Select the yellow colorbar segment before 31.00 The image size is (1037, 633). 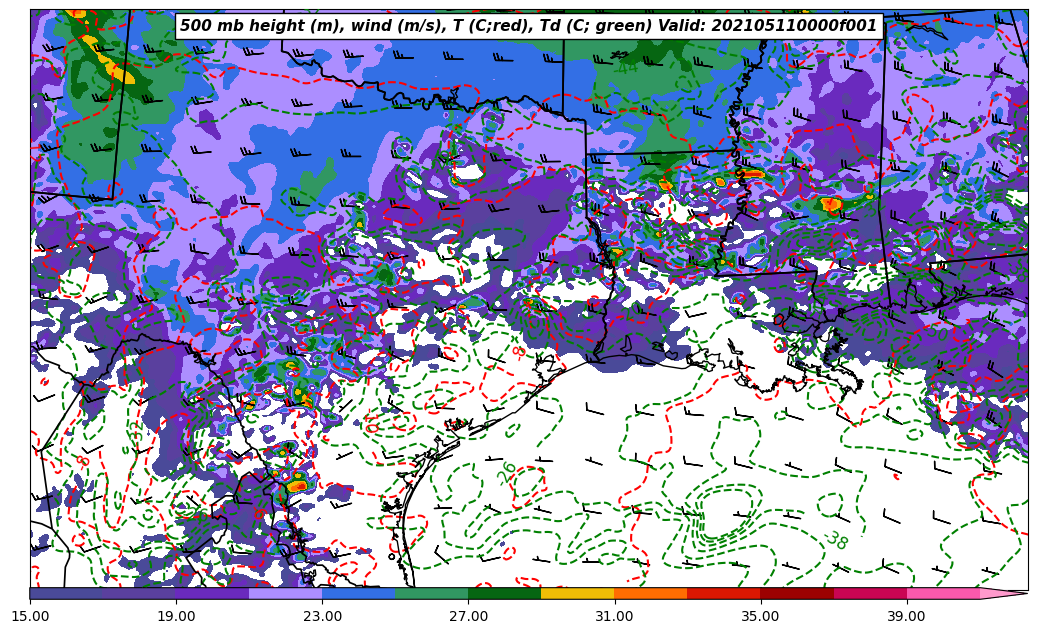click(x=578, y=593)
